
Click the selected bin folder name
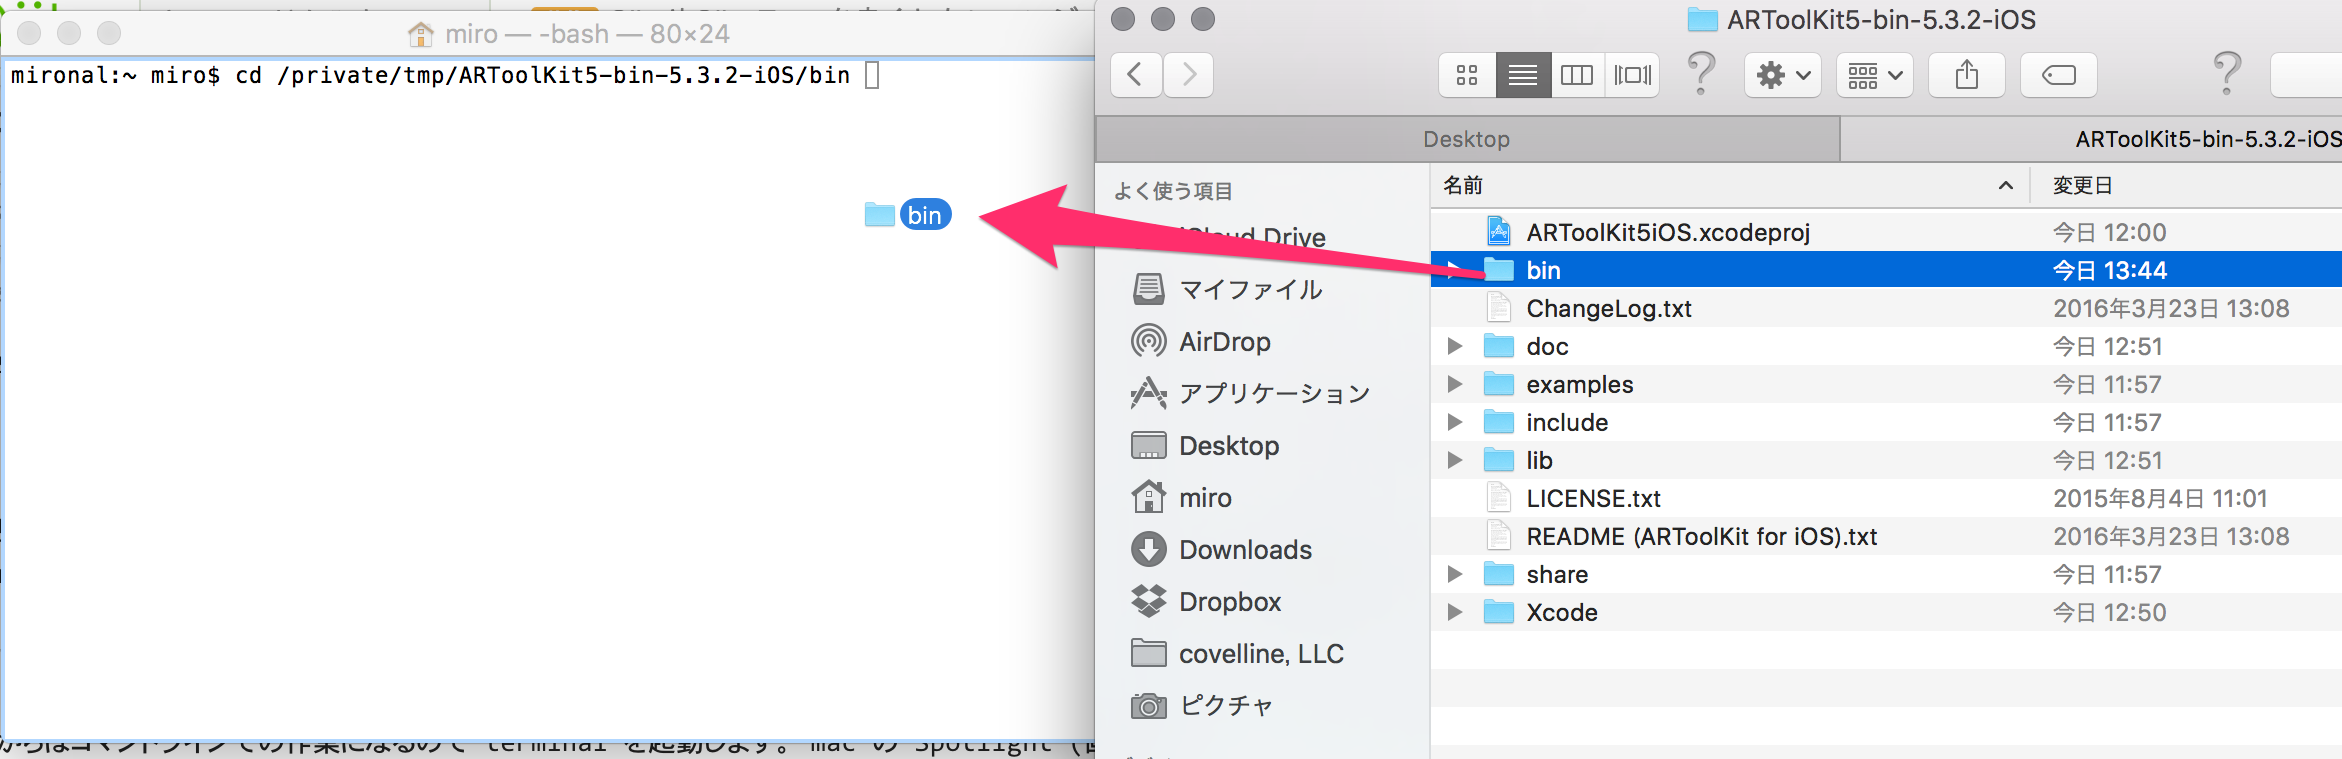pos(1543,271)
